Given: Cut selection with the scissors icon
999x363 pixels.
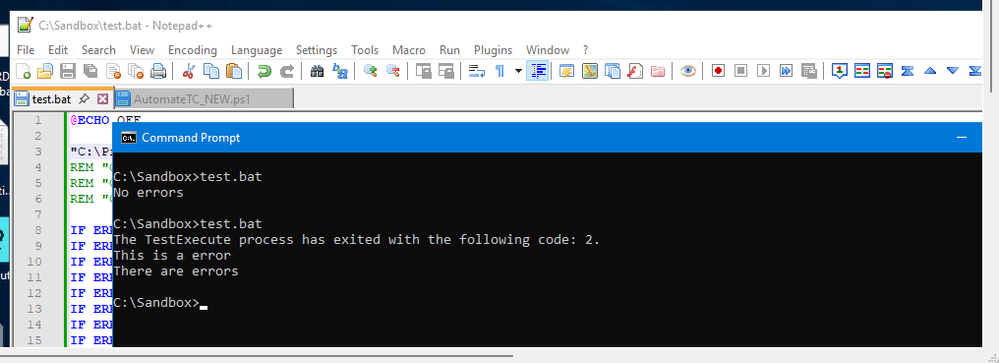Looking at the screenshot, I should coord(188,71).
